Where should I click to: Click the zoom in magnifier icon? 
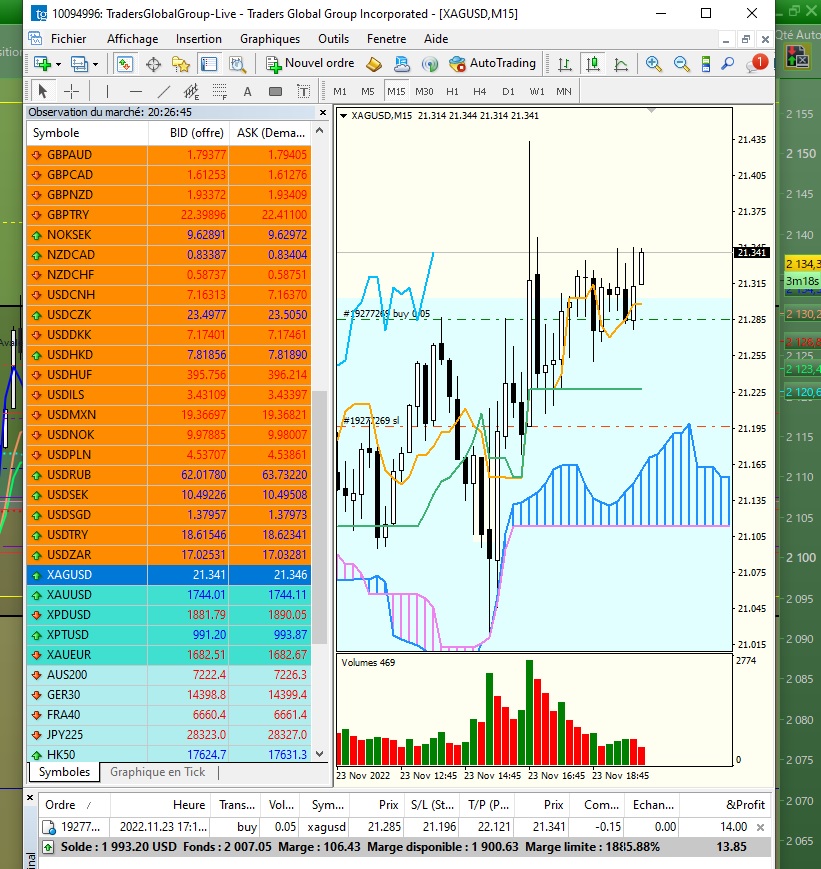(654, 64)
